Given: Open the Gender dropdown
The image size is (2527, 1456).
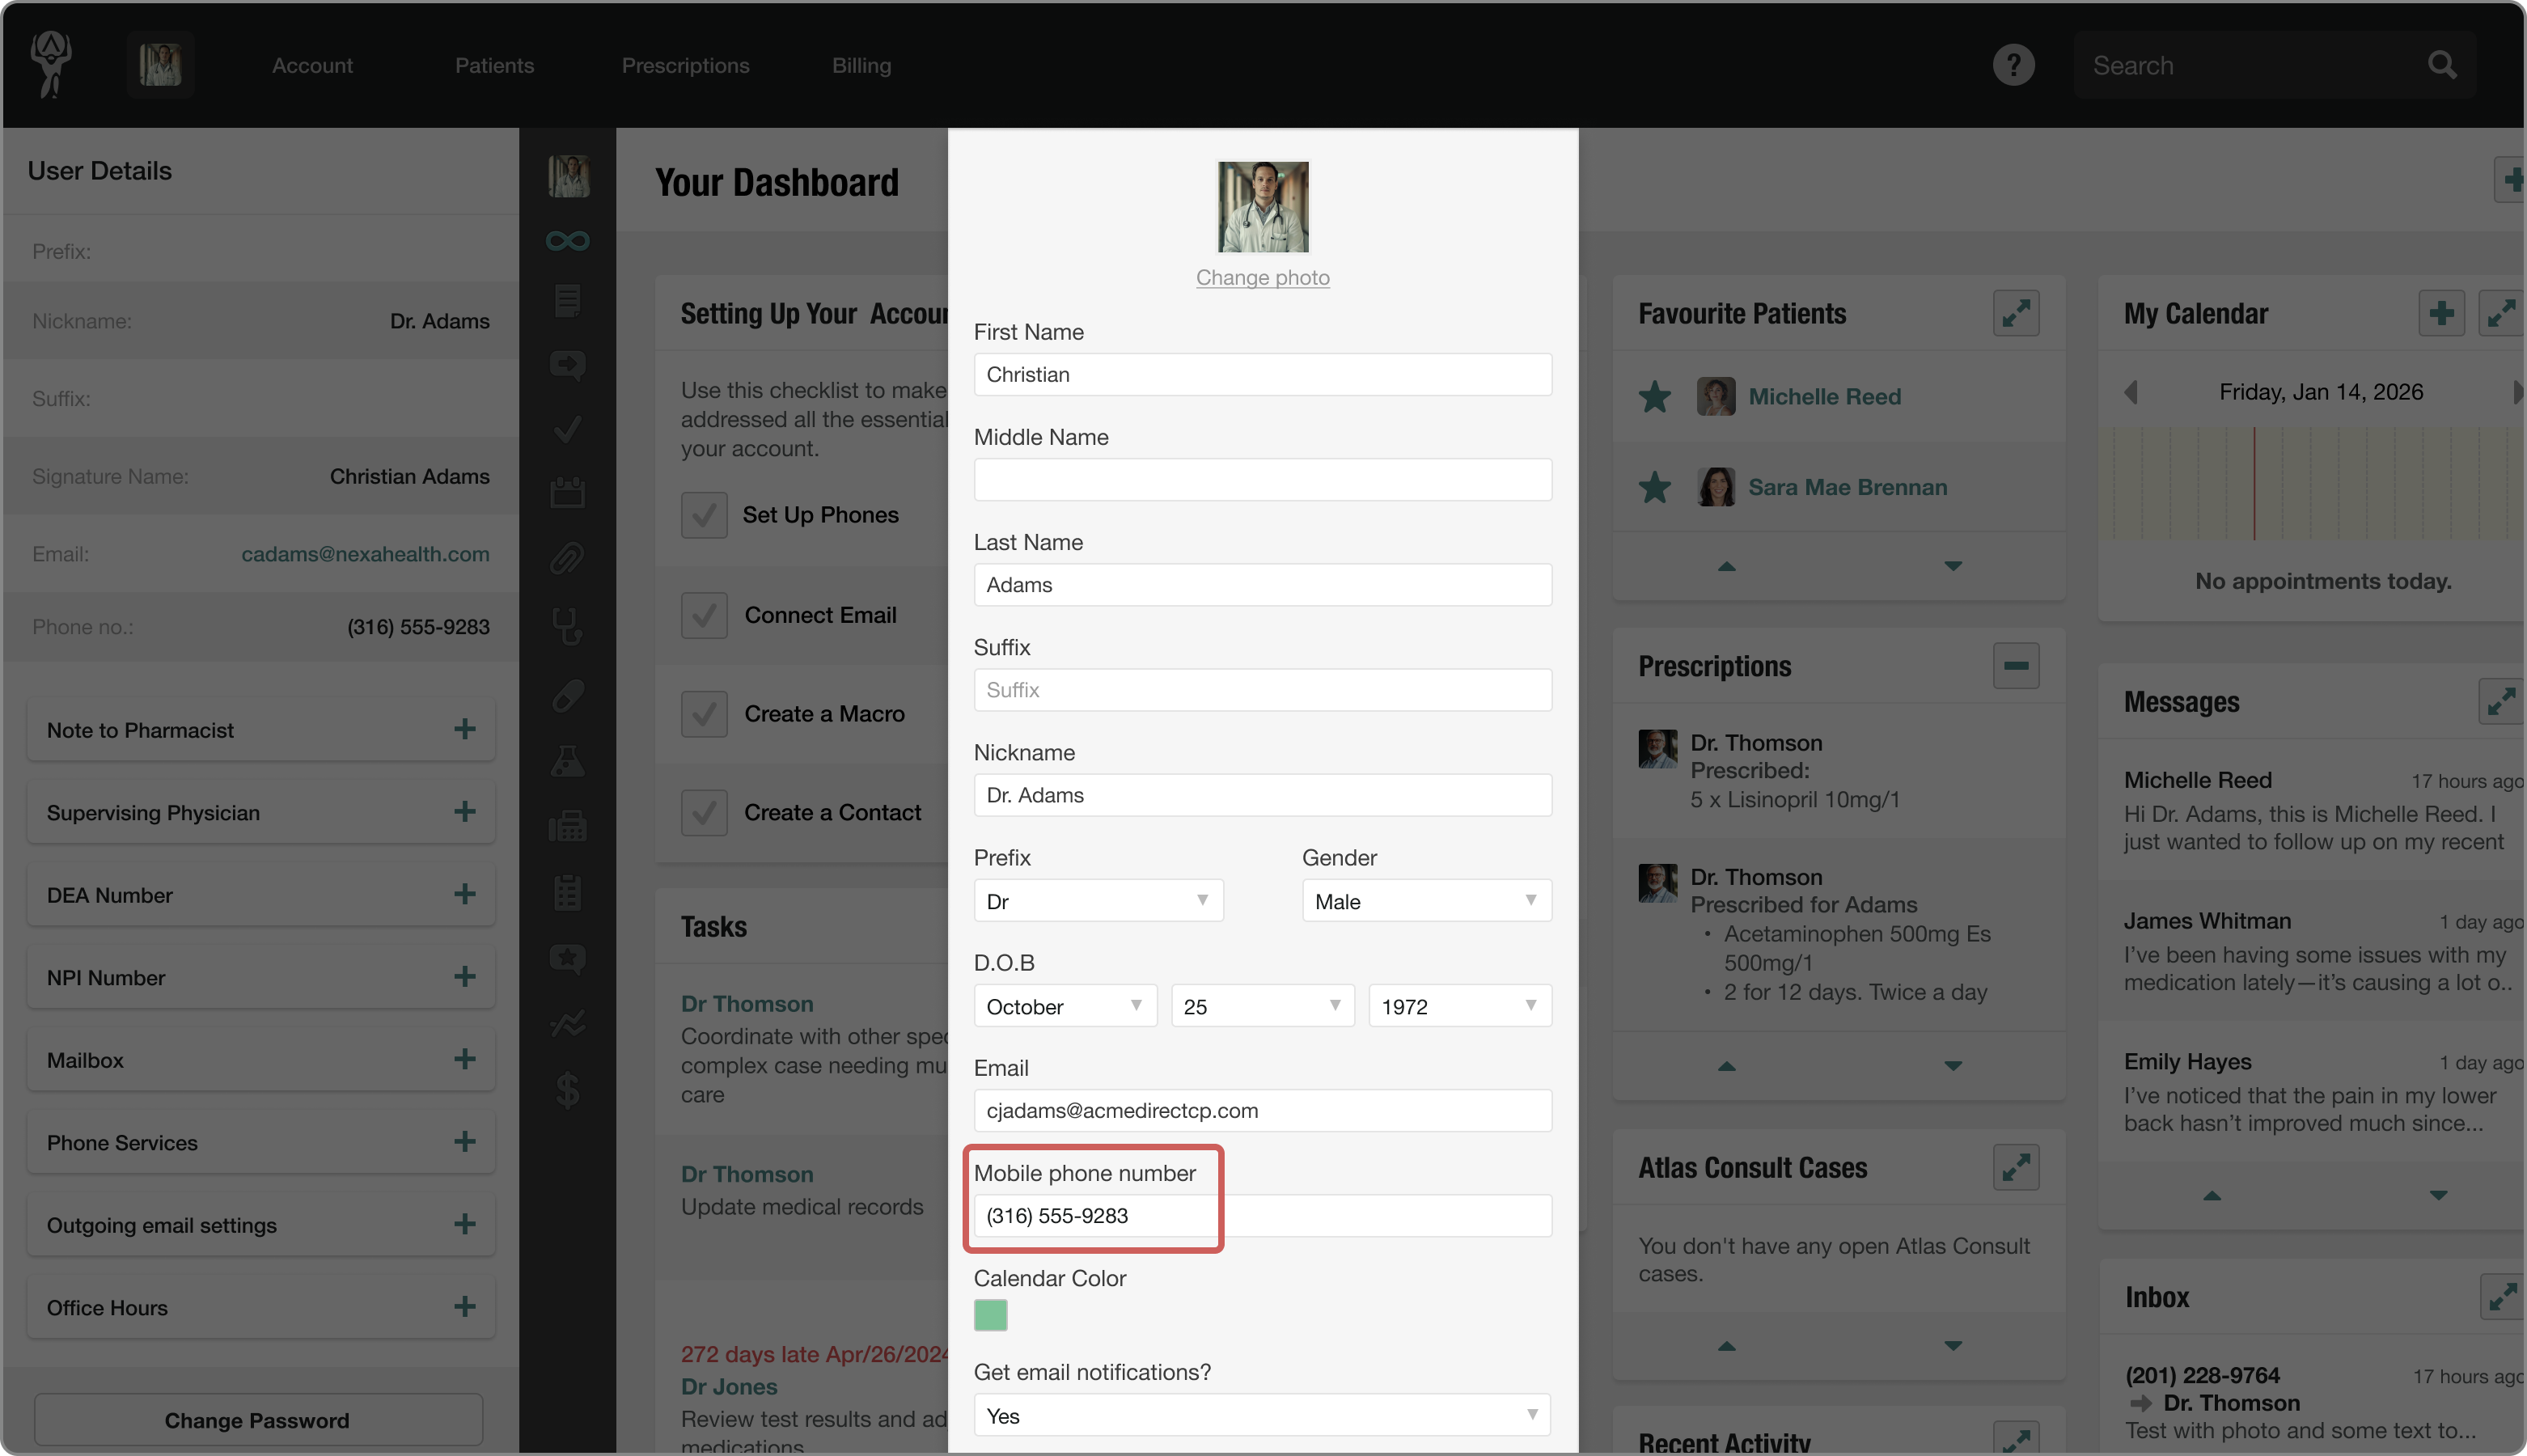Looking at the screenshot, I should click(1427, 901).
